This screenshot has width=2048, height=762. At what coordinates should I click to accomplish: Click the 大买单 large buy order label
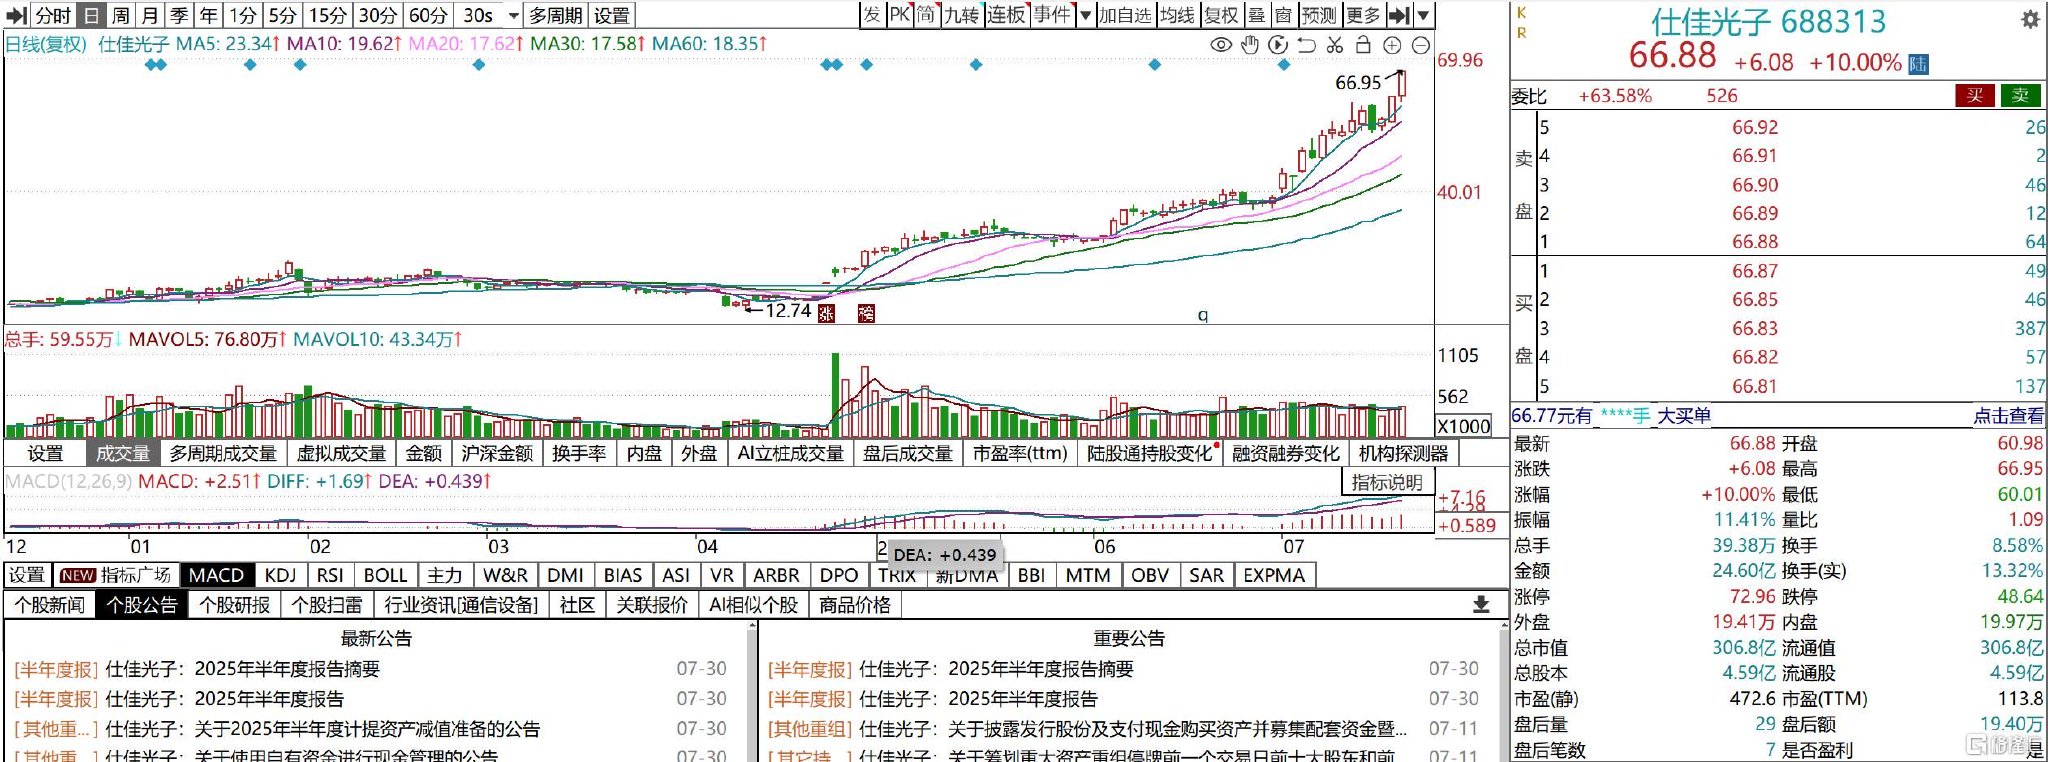pyautogui.click(x=1684, y=416)
